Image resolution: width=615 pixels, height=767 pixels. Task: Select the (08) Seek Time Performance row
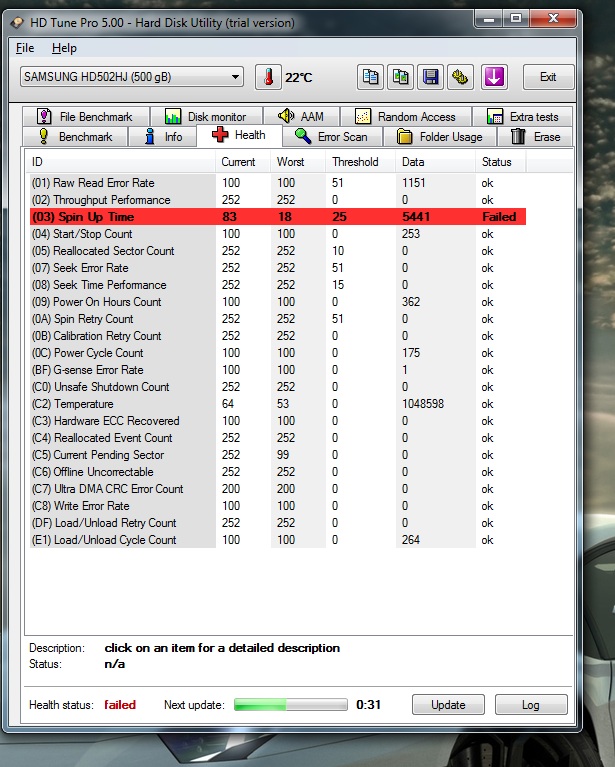(x=278, y=285)
